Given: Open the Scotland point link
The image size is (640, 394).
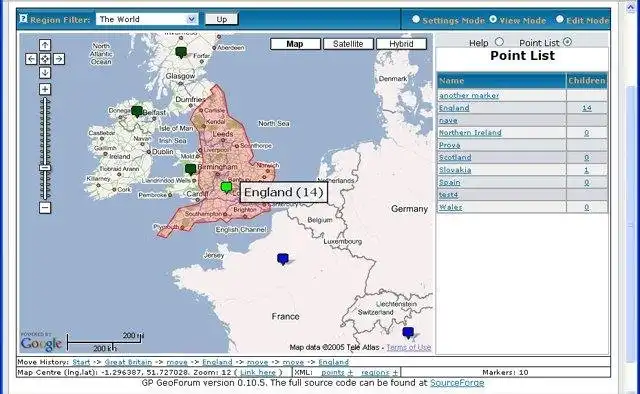Looking at the screenshot, I should [x=455, y=157].
